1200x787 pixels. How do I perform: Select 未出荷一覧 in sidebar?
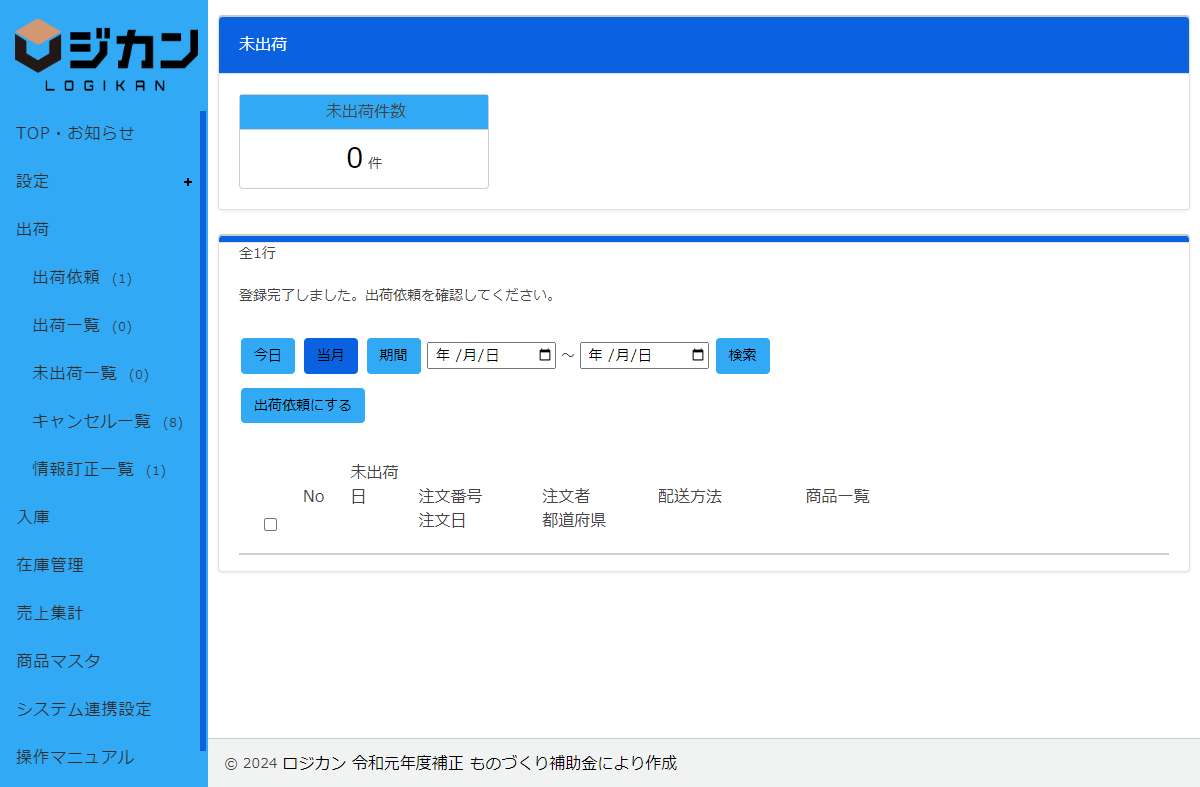click(x=74, y=373)
